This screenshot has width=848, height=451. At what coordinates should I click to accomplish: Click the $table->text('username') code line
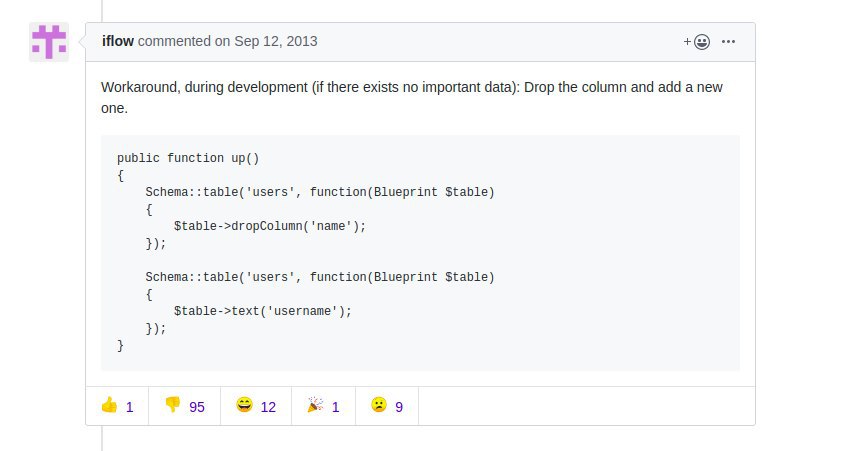[262, 311]
